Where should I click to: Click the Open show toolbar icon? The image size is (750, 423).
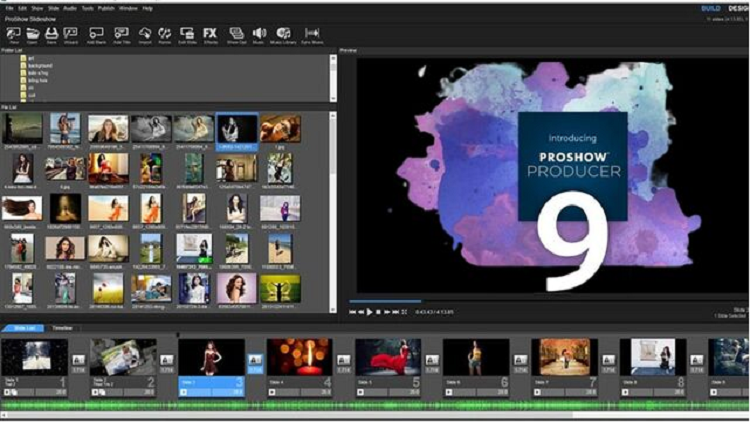pos(32,35)
